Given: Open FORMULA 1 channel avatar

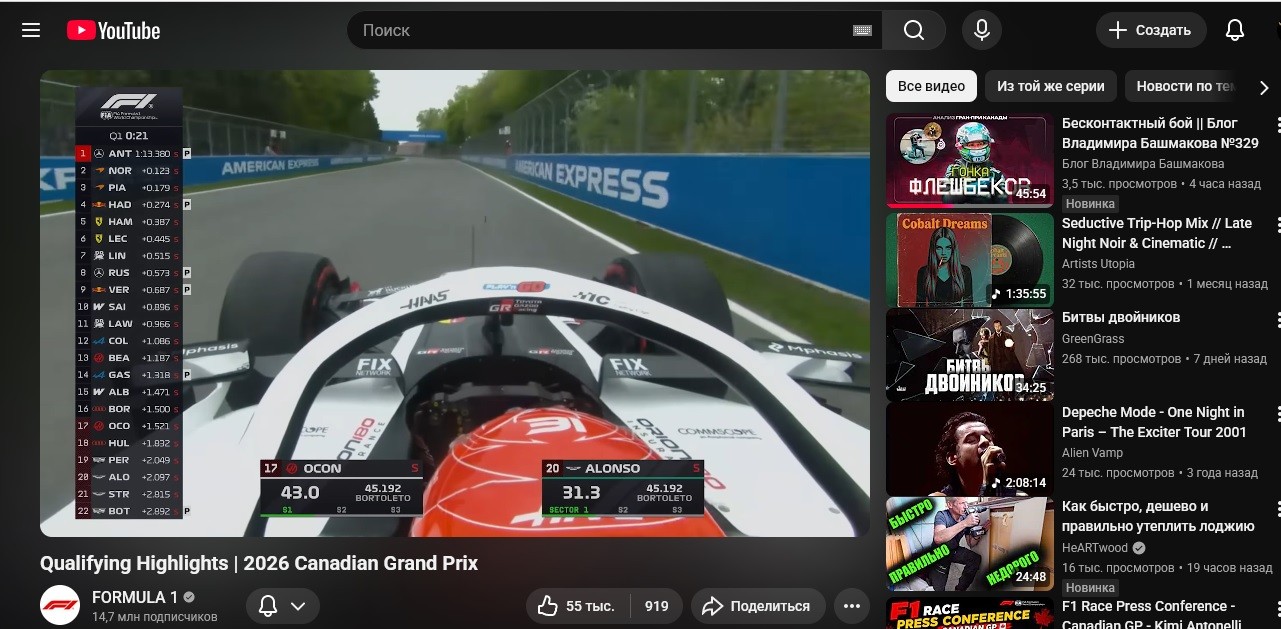Looking at the screenshot, I should pos(60,605).
